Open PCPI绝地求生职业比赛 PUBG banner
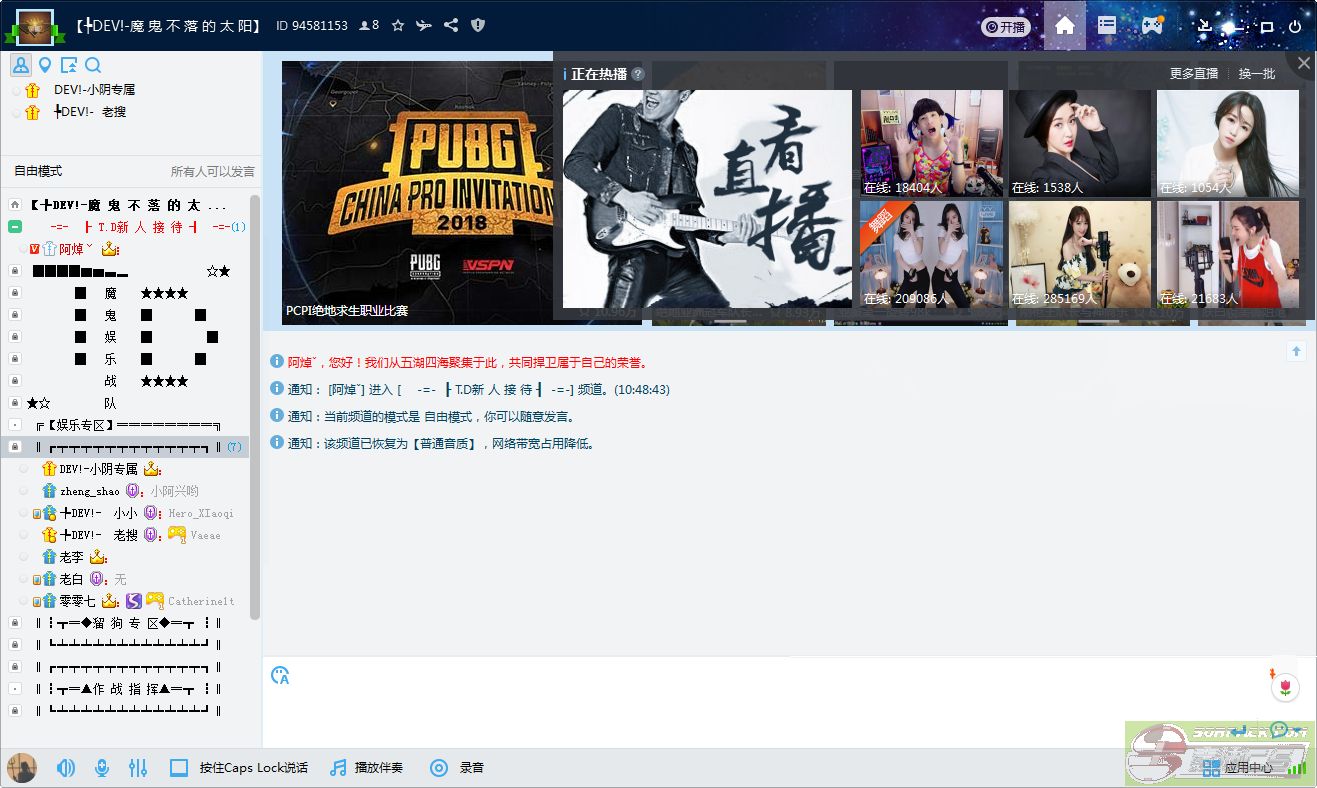The image size is (1317, 788). coord(417,193)
